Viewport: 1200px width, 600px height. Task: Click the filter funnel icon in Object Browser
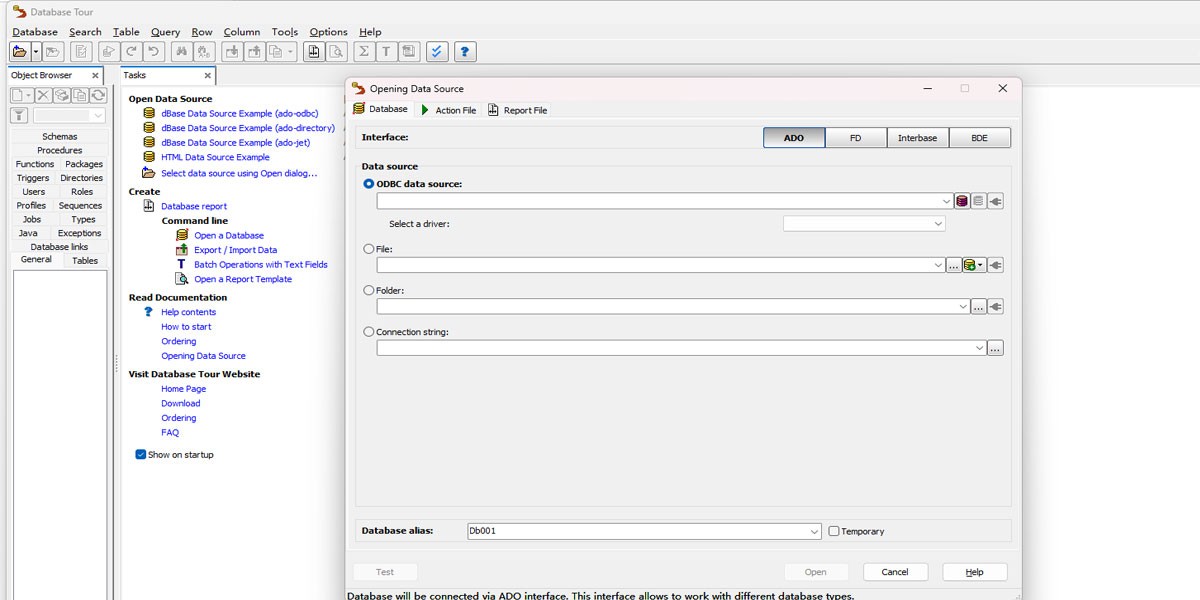coord(18,115)
